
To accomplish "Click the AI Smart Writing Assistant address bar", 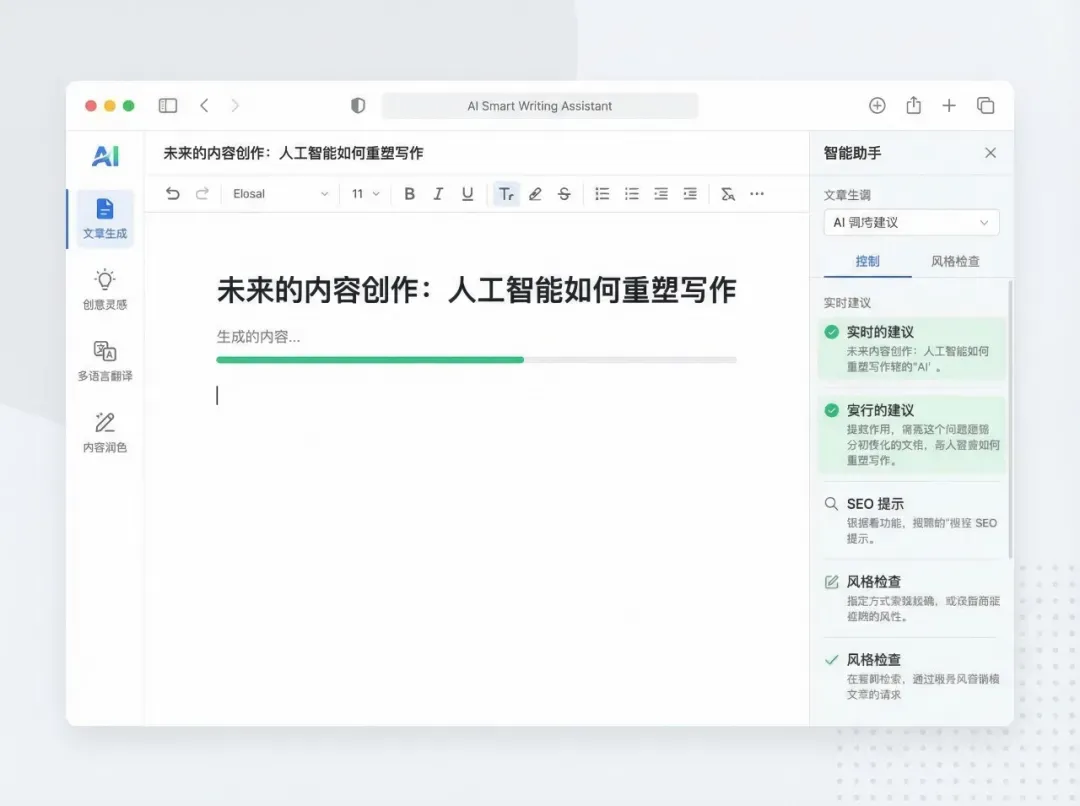I will pos(539,106).
